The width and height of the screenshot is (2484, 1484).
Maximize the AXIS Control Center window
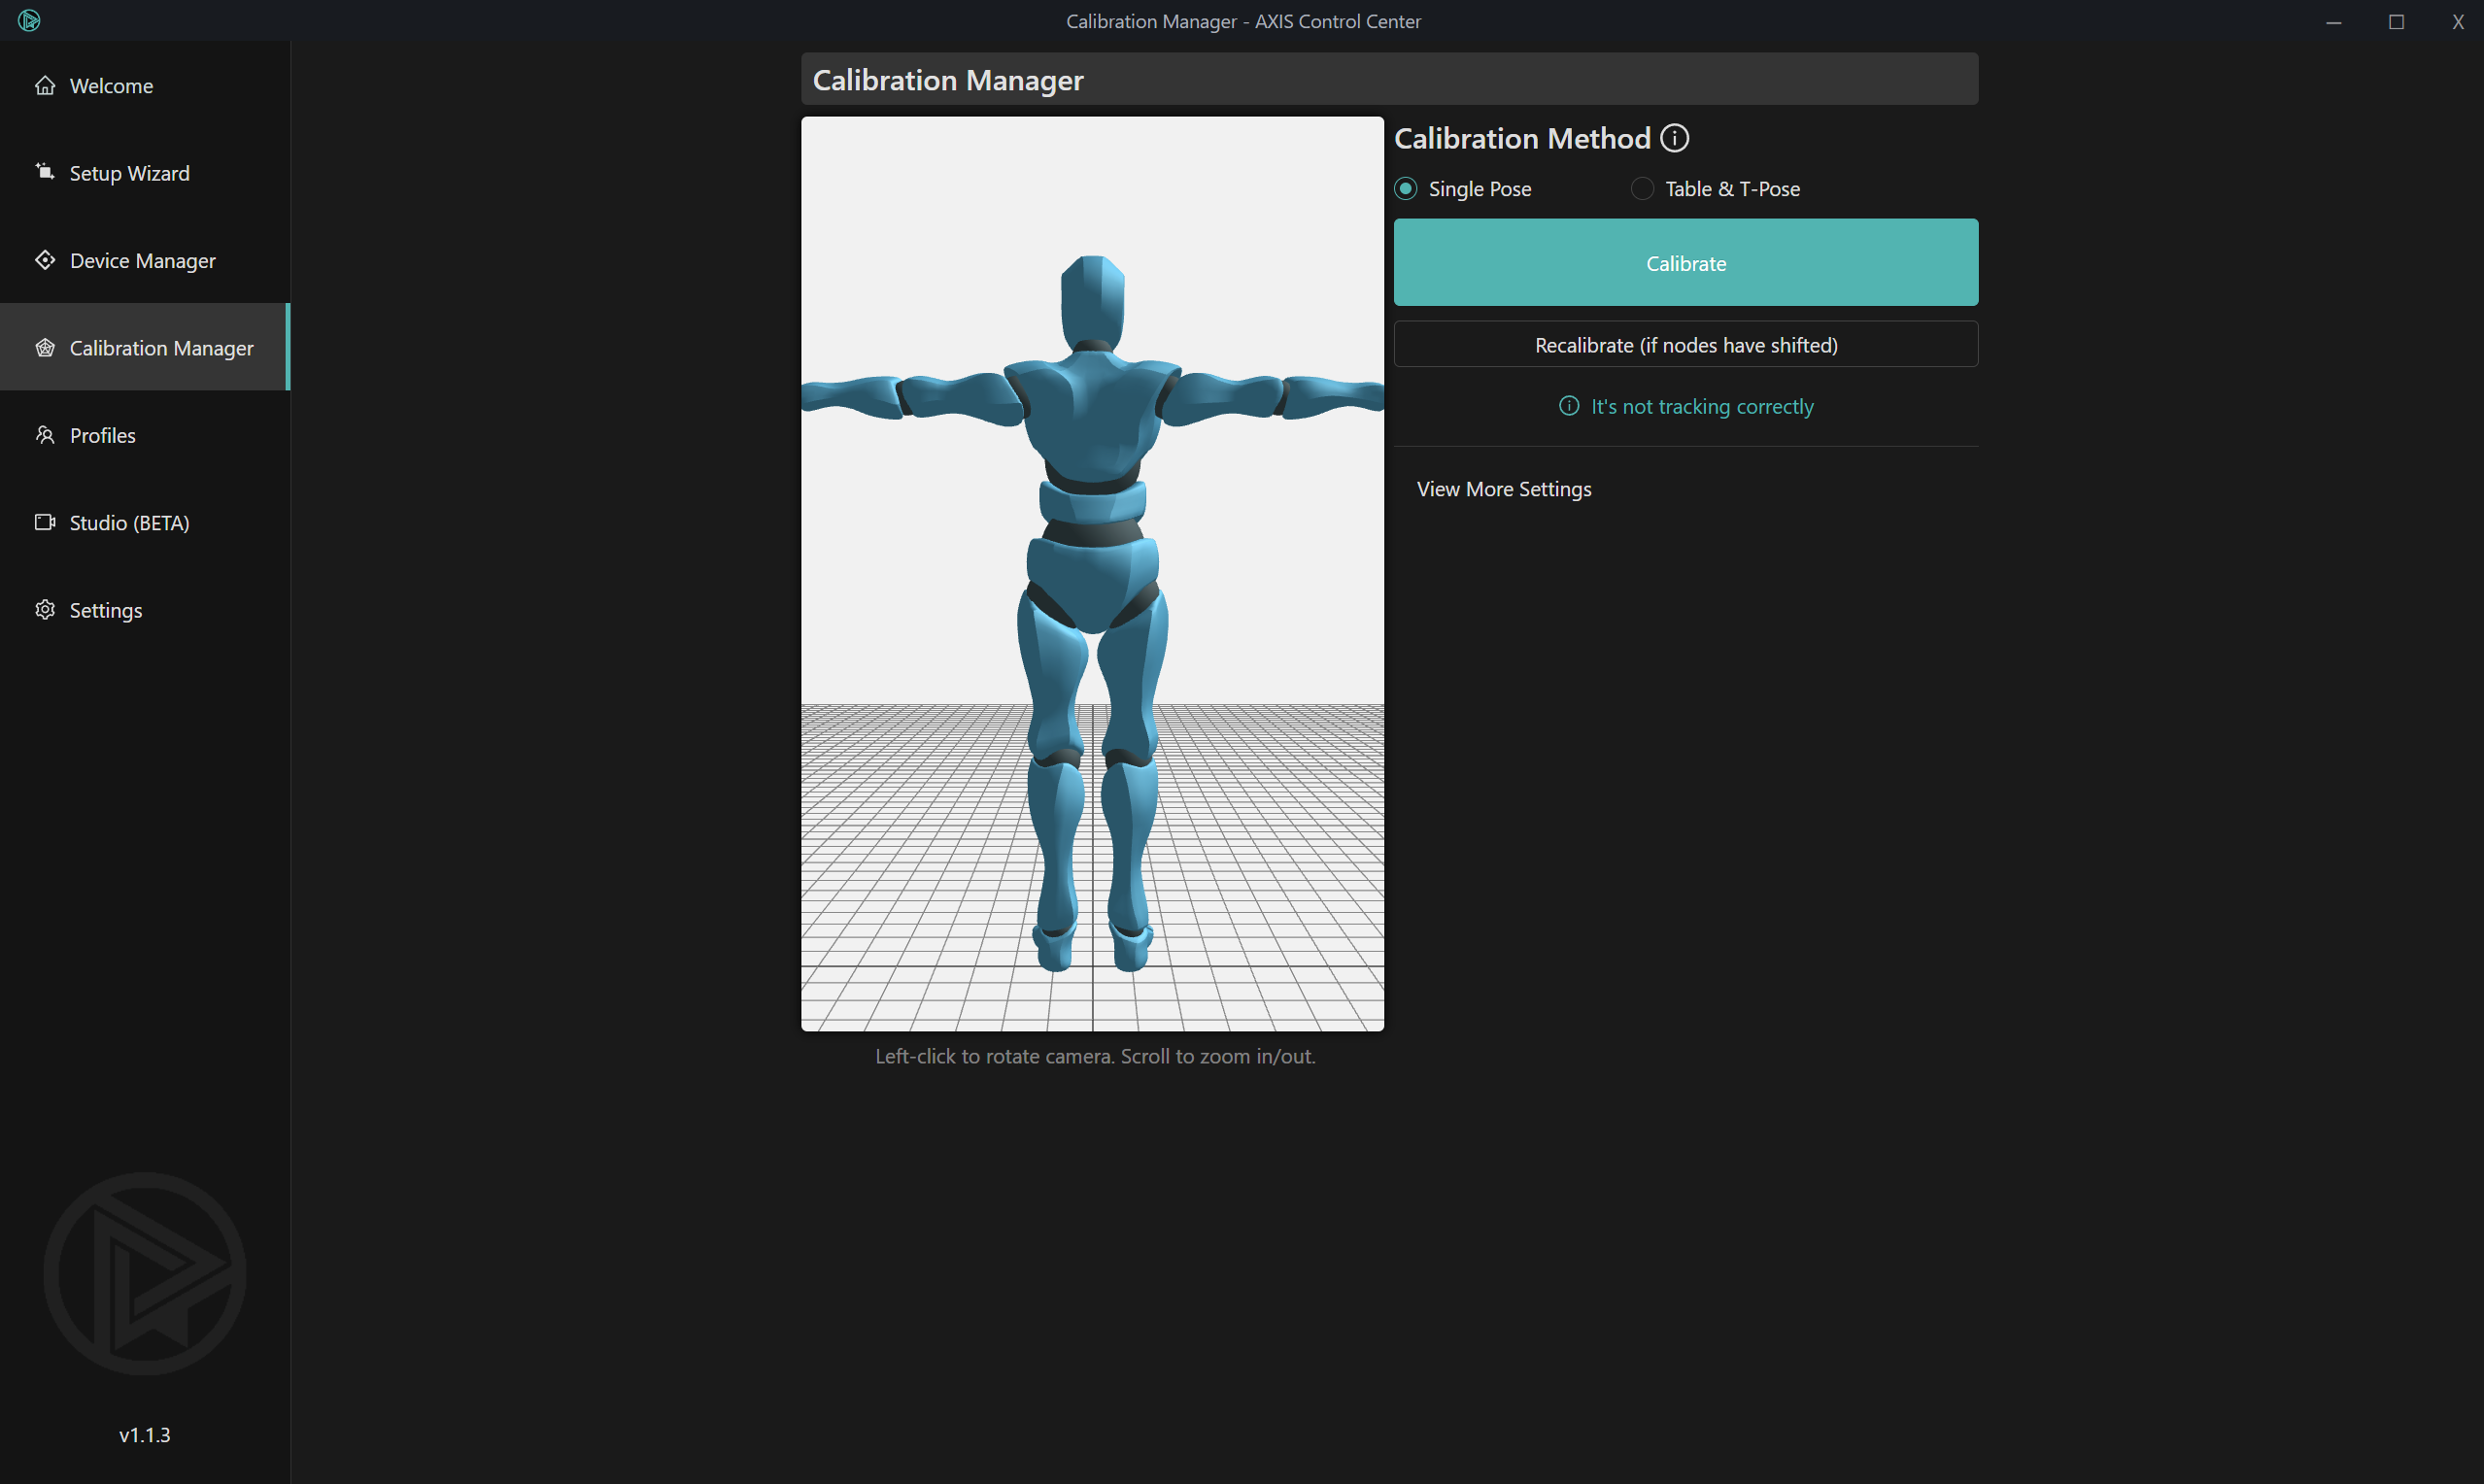coord(2396,22)
